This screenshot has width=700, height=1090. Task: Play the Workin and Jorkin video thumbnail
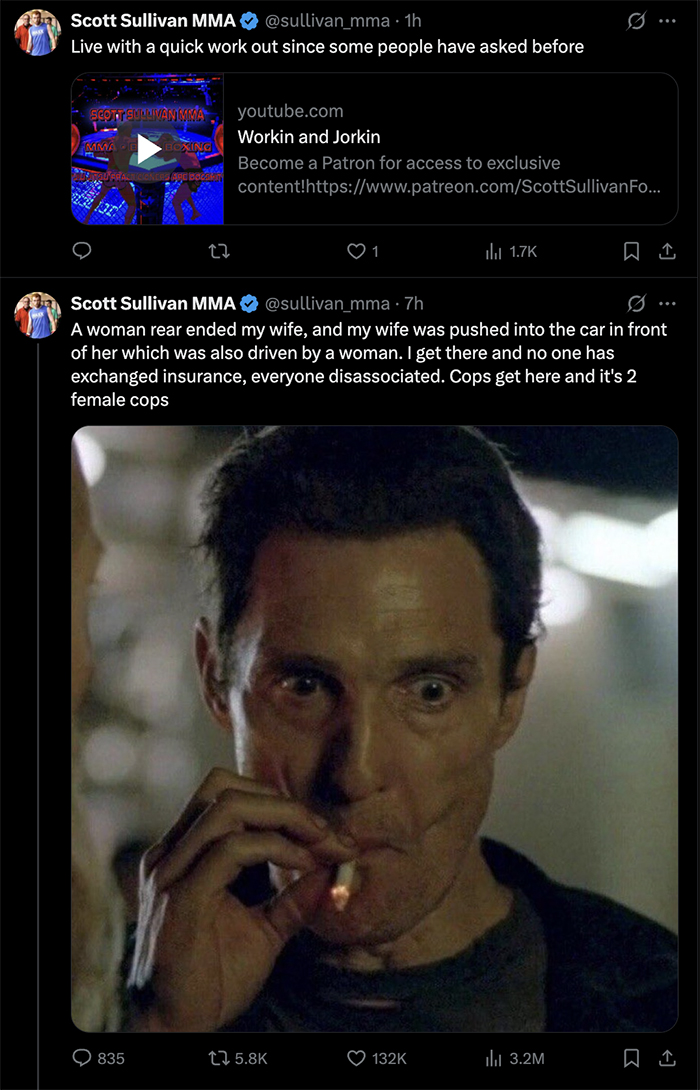(x=148, y=149)
